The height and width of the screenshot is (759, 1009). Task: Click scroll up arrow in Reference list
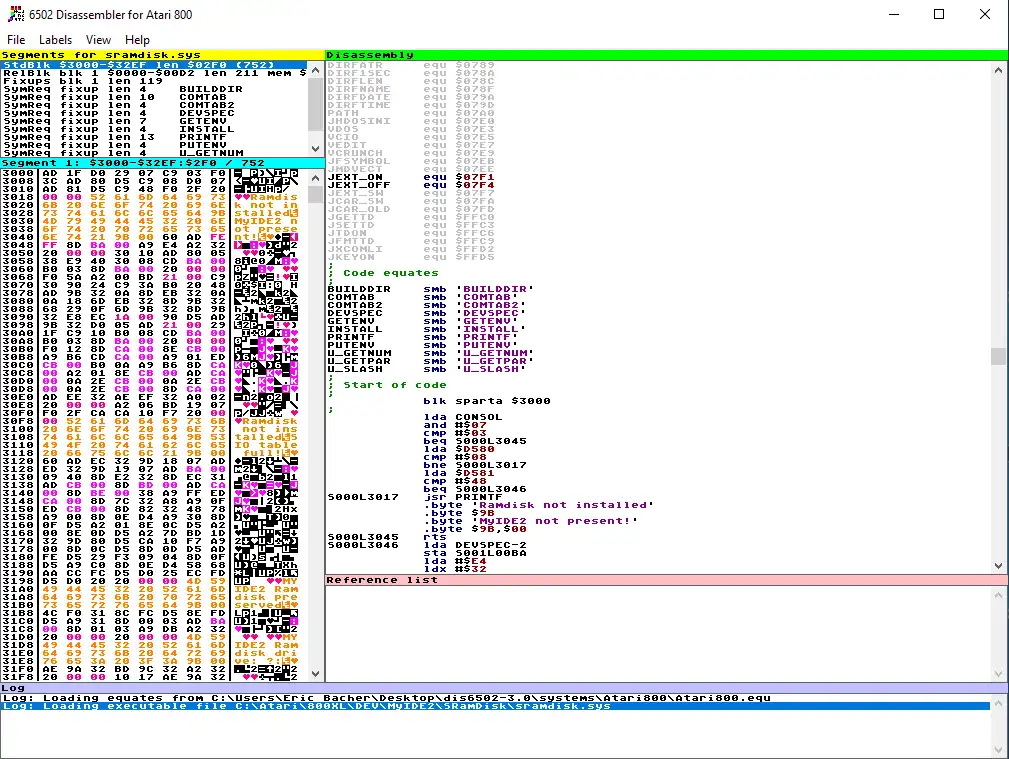click(998, 595)
